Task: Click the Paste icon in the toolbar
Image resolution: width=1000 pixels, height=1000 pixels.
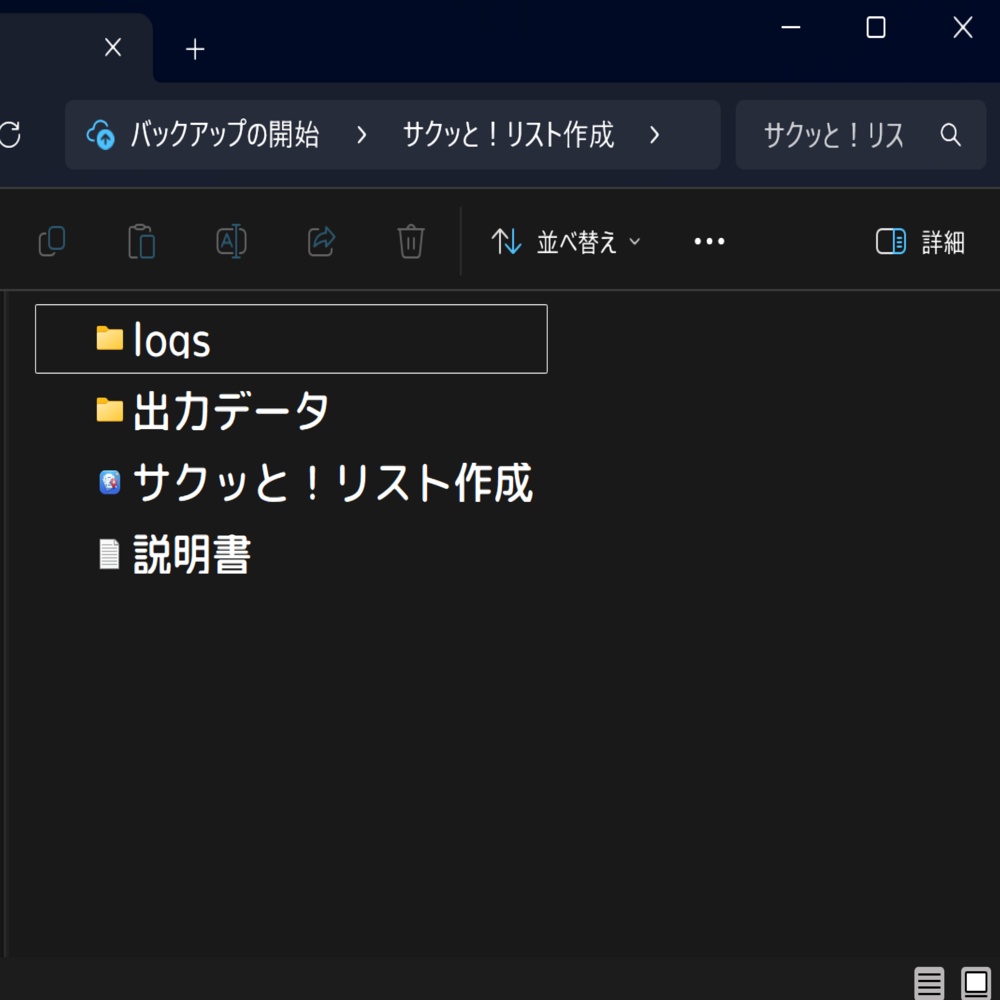Action: (x=141, y=241)
